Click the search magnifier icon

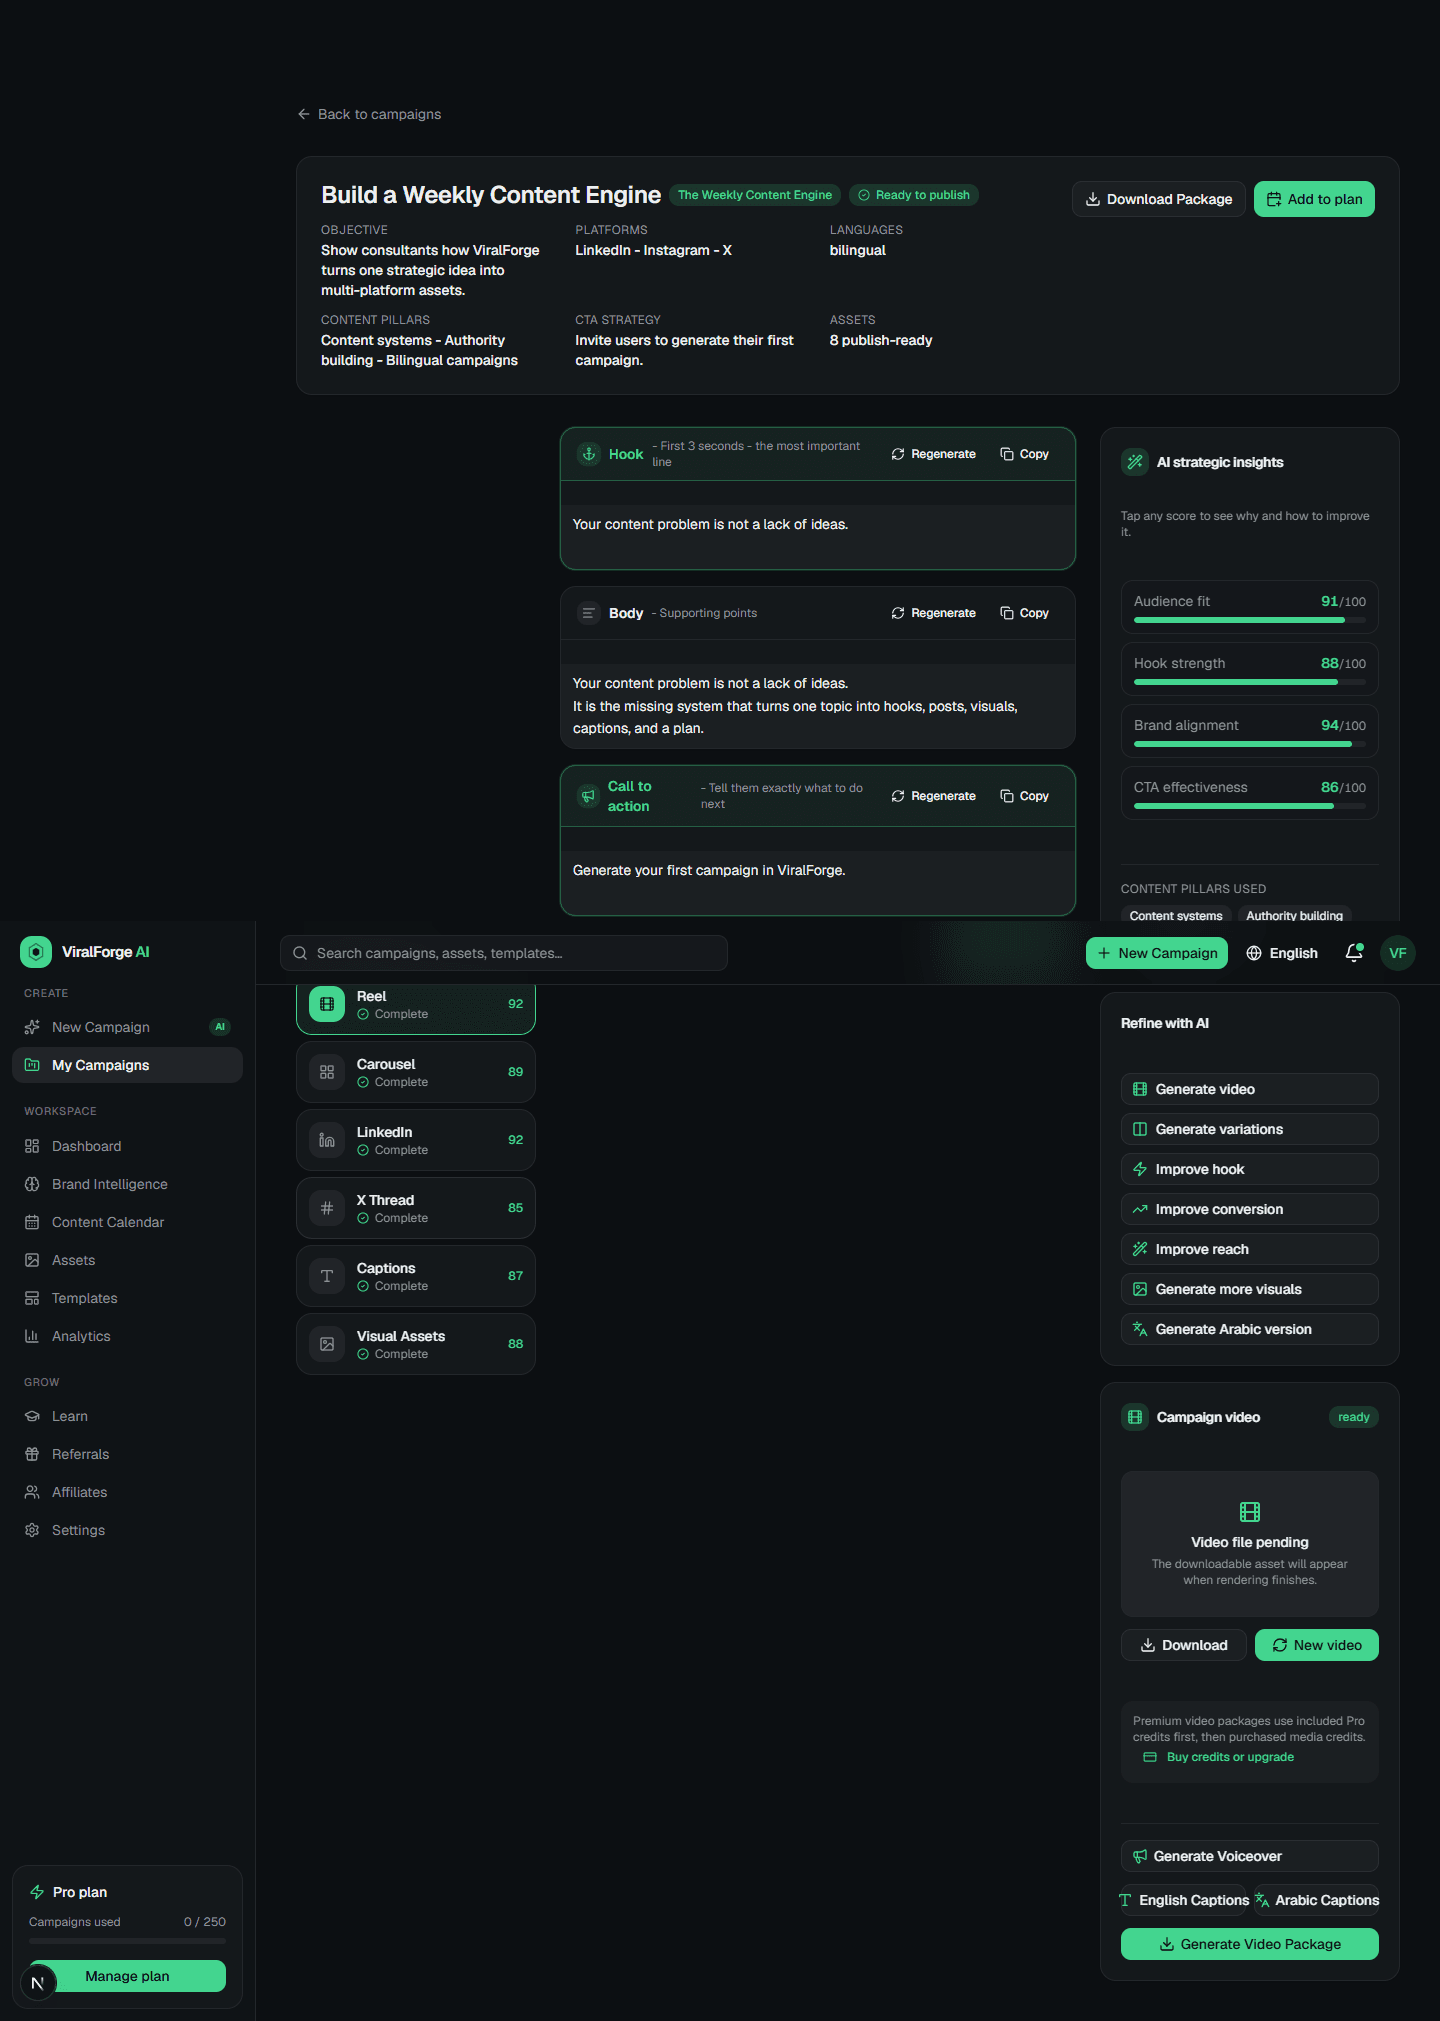click(300, 953)
